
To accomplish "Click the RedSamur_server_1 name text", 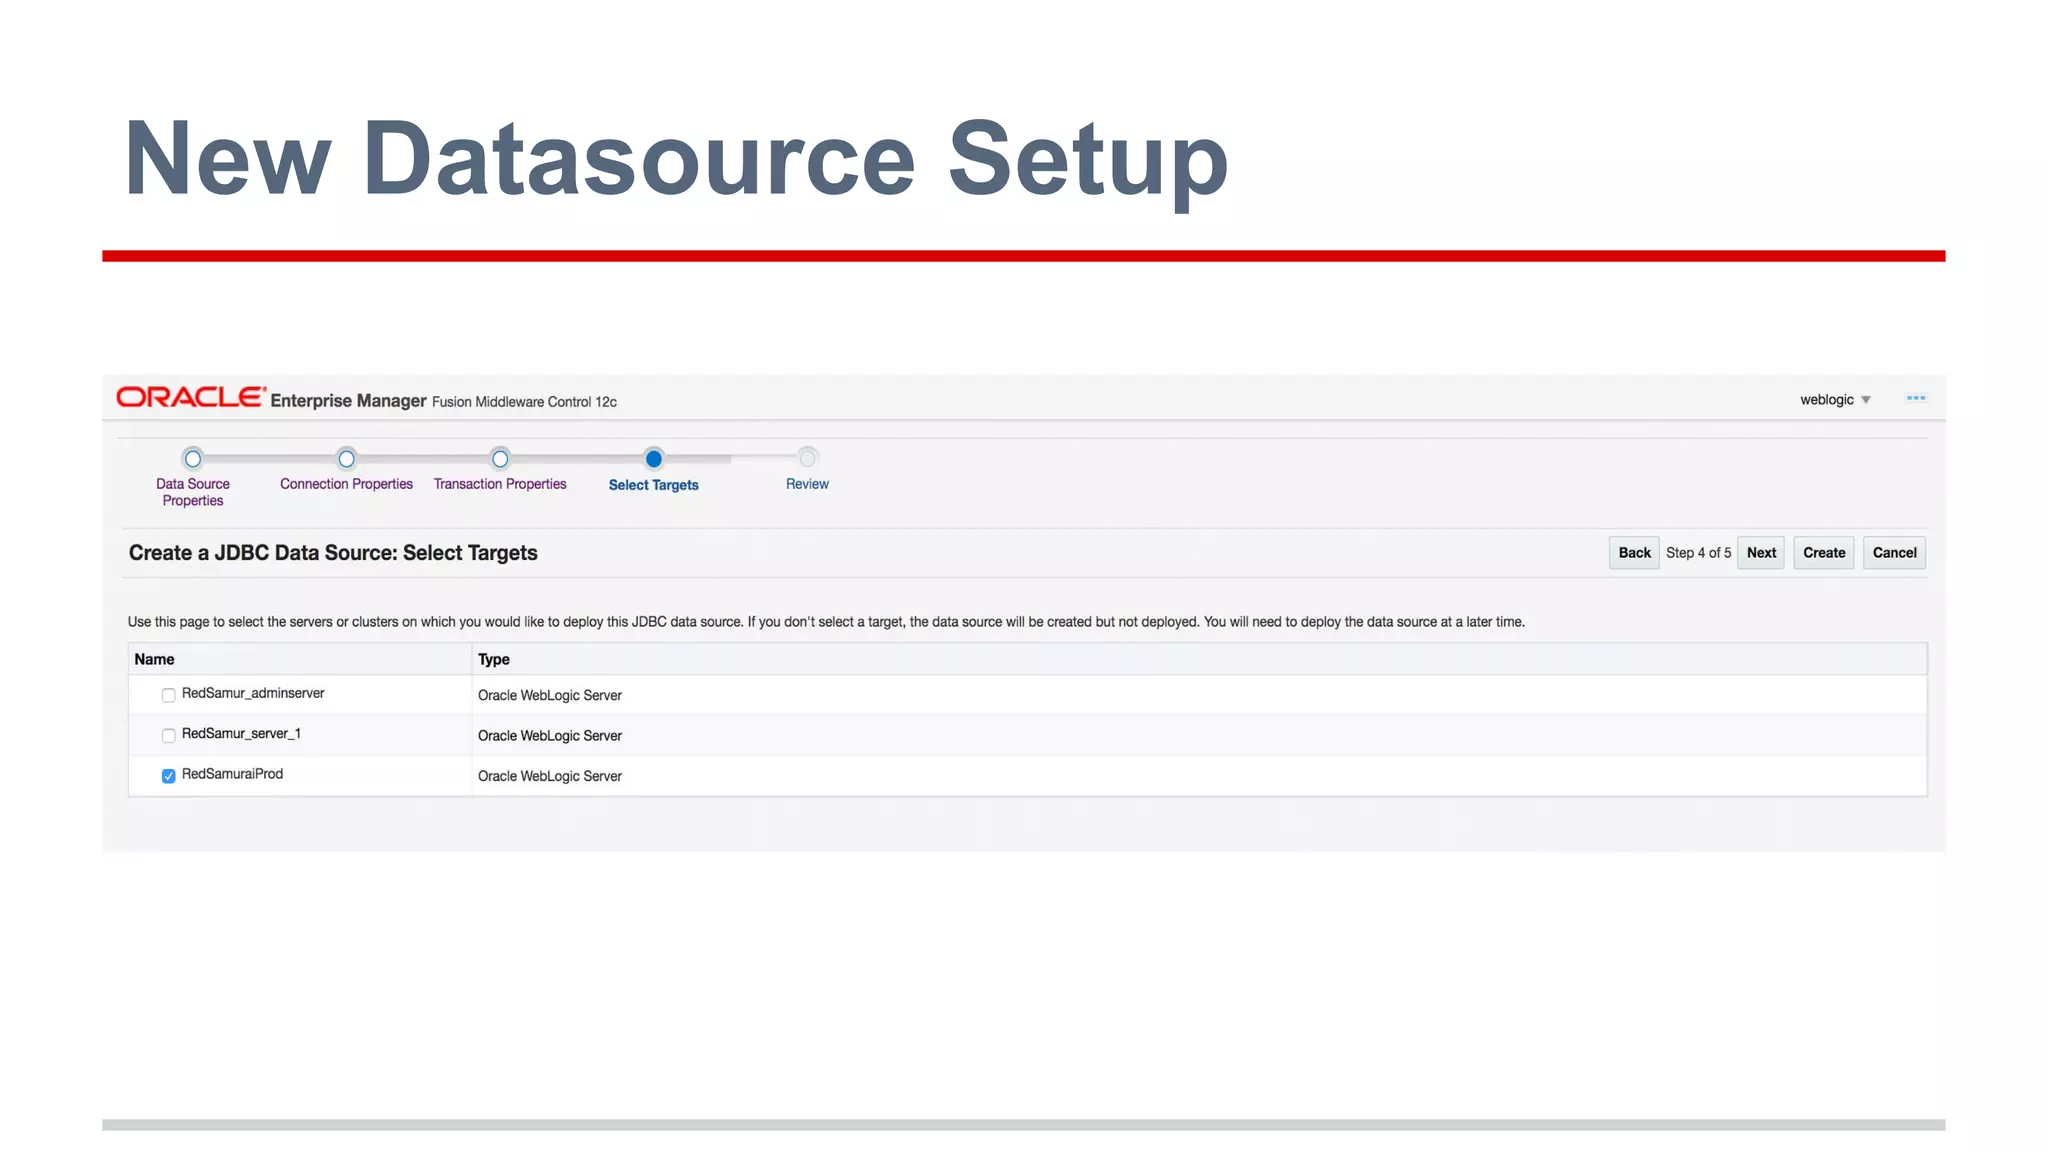I will pos(241,734).
